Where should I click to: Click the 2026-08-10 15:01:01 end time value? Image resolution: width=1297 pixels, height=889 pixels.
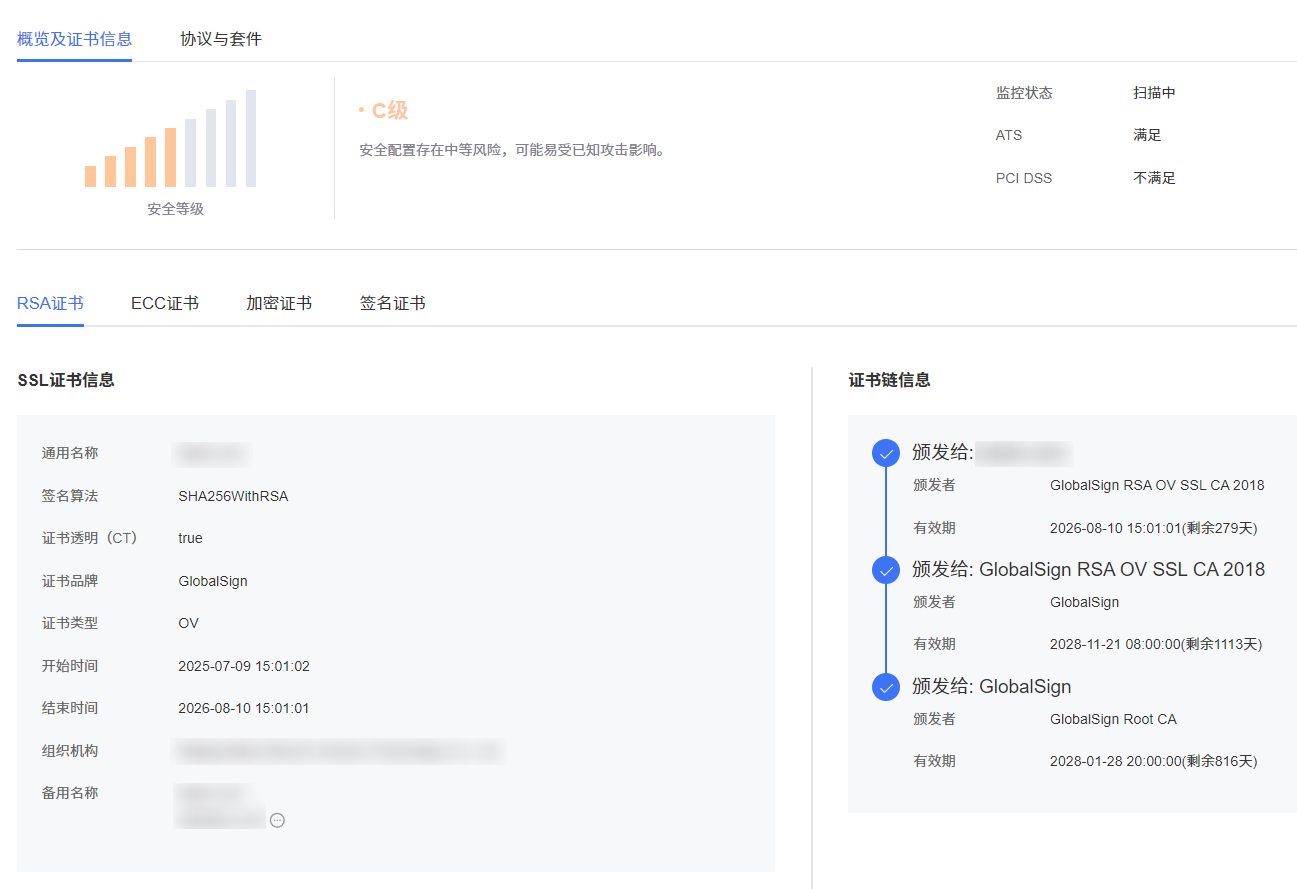(x=243, y=708)
